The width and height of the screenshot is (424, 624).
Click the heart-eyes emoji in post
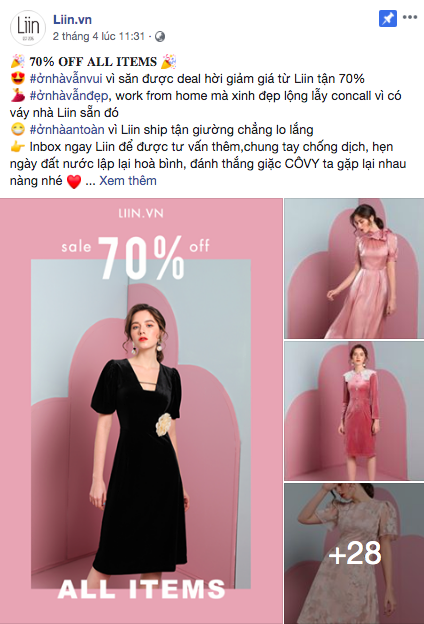(x=18, y=78)
